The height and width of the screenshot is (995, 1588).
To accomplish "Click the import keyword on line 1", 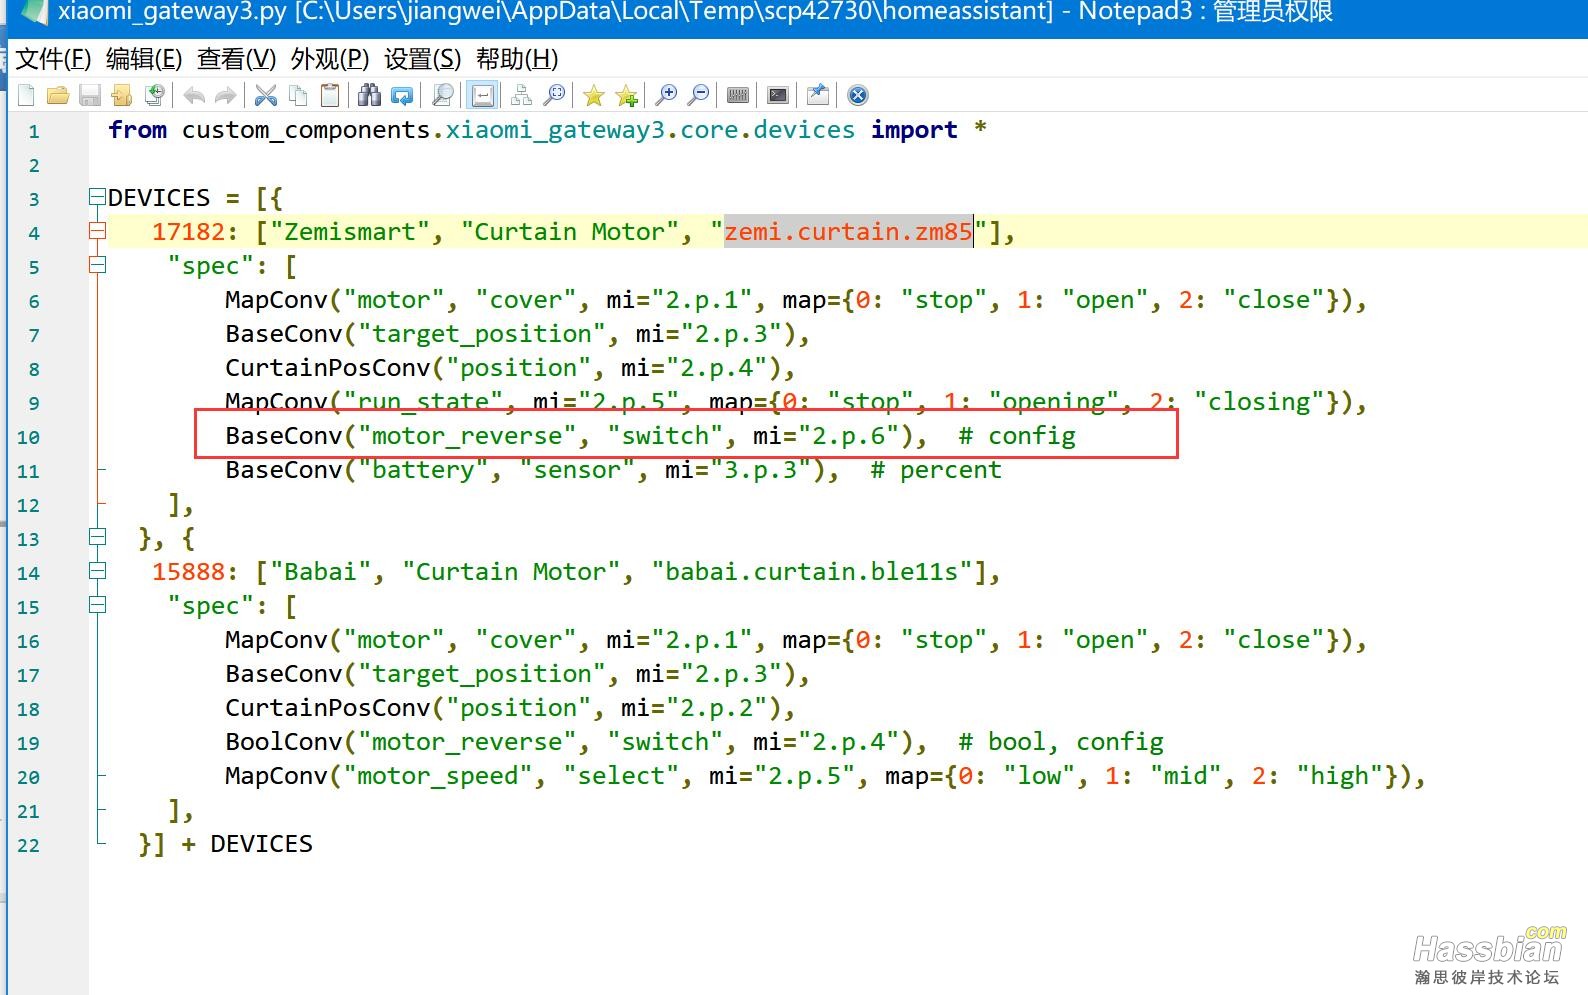I will pyautogui.click(x=914, y=130).
